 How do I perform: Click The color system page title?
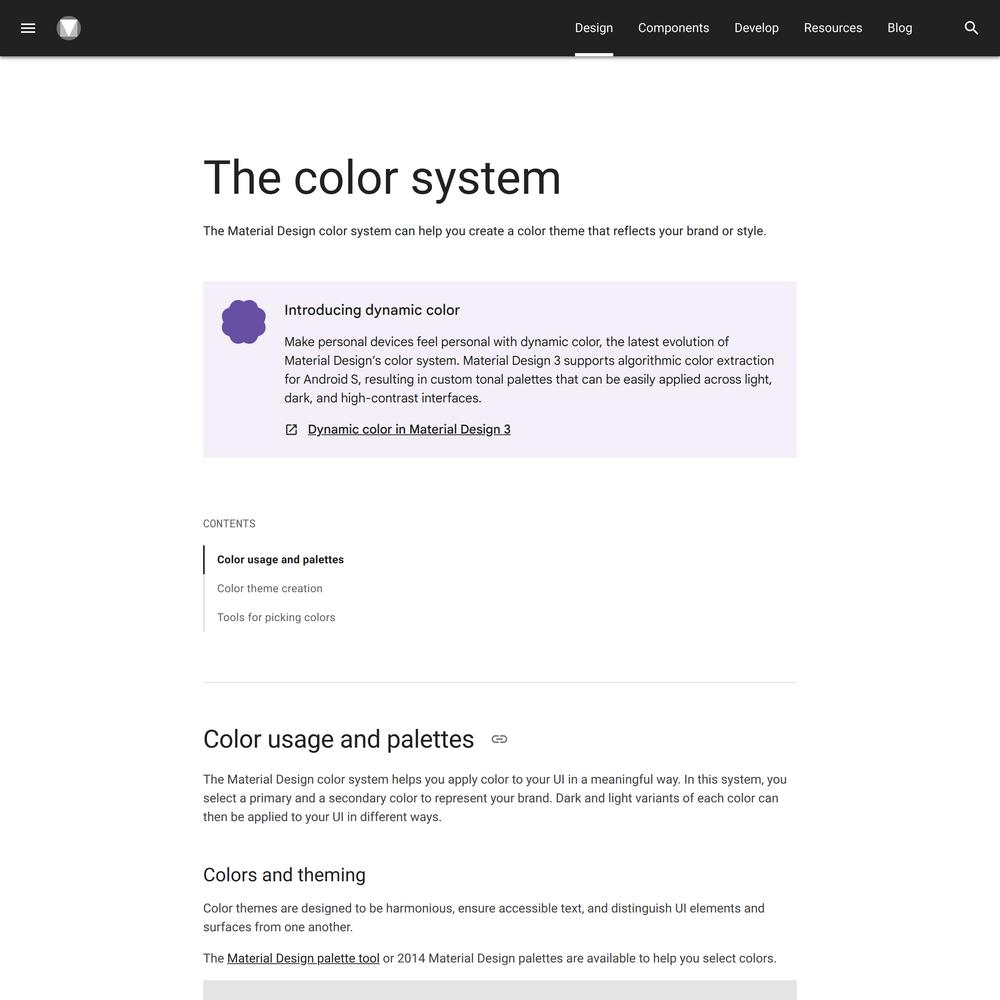[382, 179]
